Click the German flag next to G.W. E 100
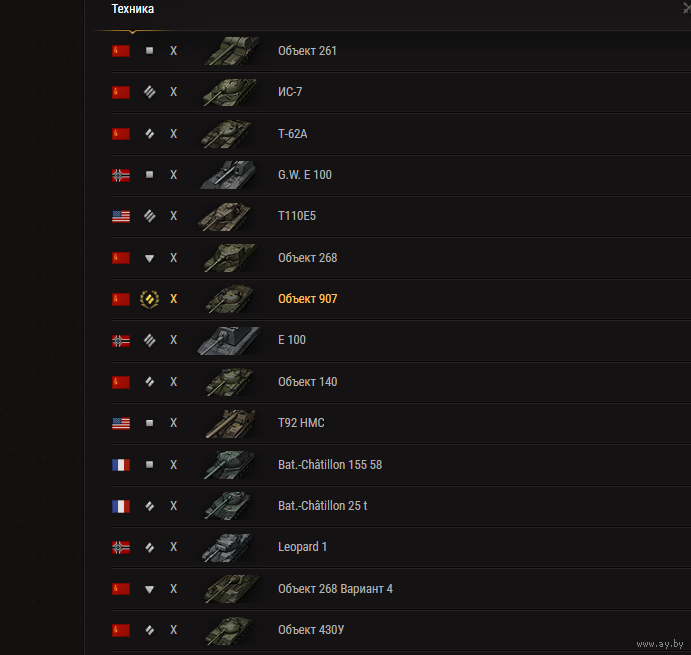This screenshot has width=691, height=655. pyautogui.click(x=121, y=175)
